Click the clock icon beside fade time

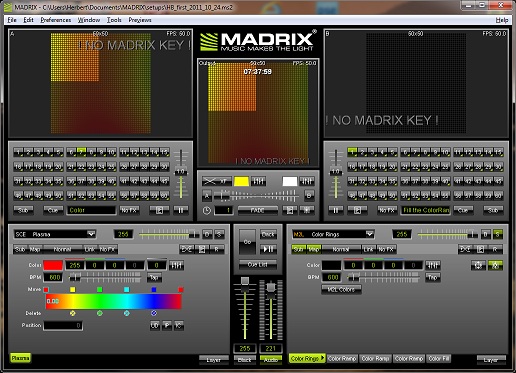click(x=207, y=211)
